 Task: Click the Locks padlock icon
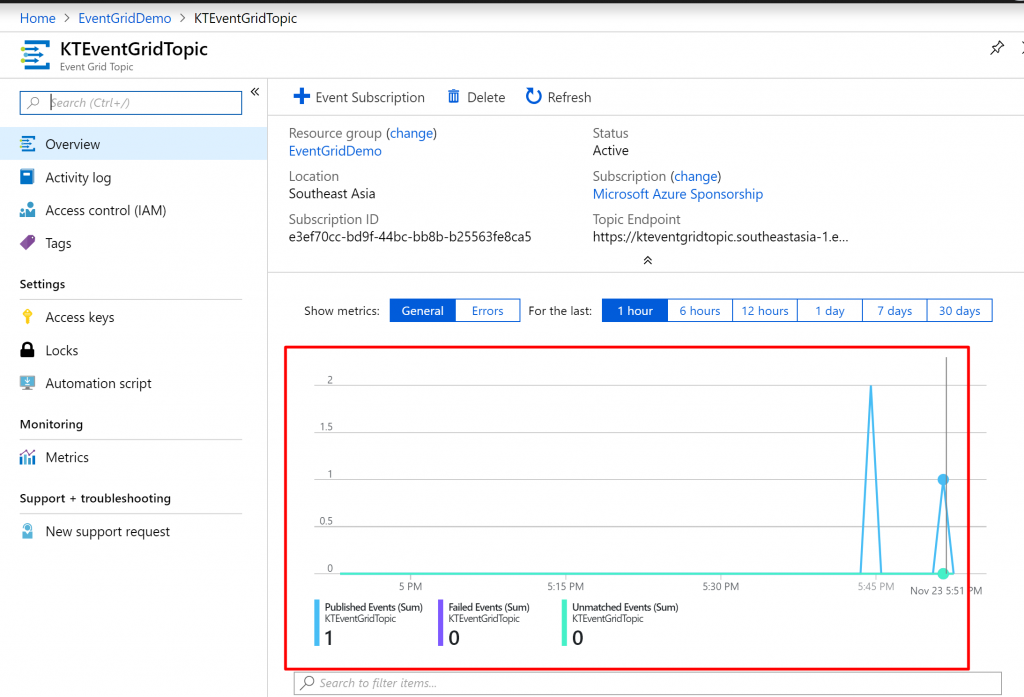[x=27, y=349]
